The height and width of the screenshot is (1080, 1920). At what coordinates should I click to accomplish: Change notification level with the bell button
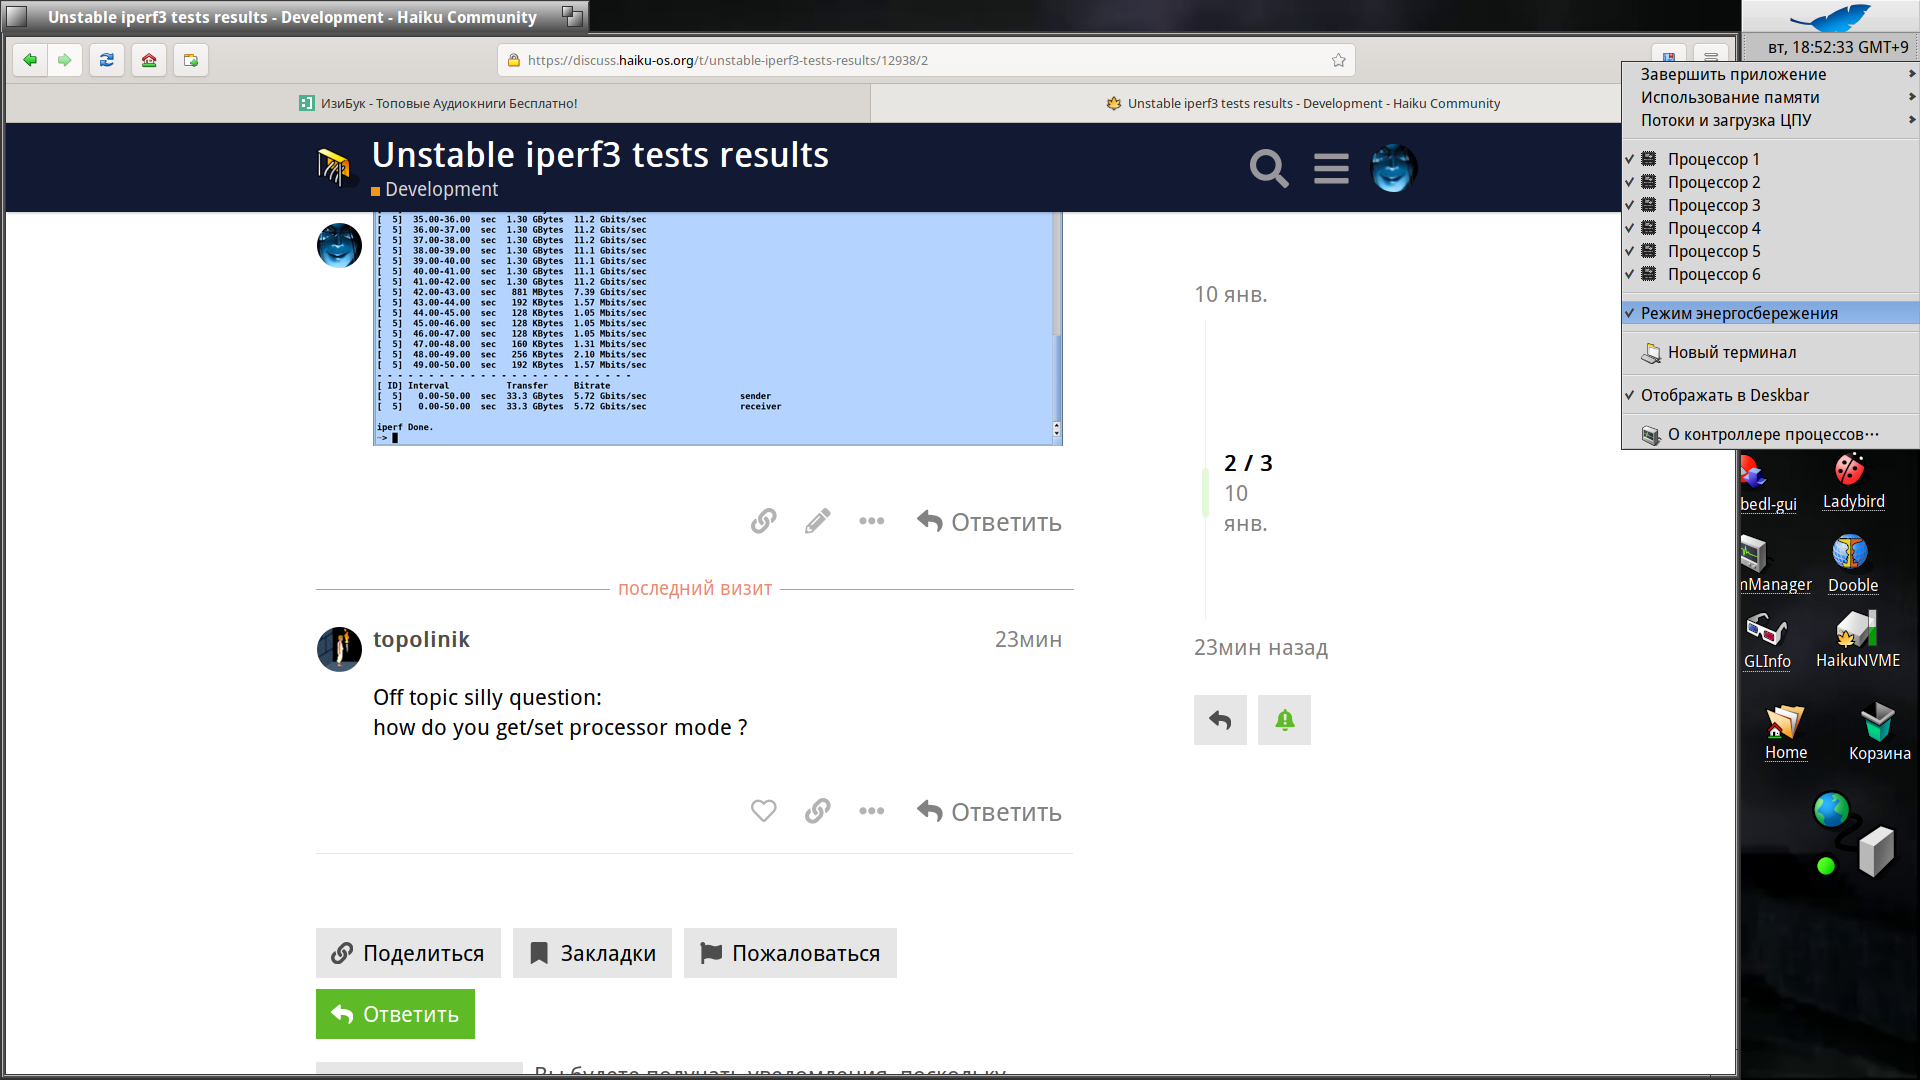[x=1284, y=720]
